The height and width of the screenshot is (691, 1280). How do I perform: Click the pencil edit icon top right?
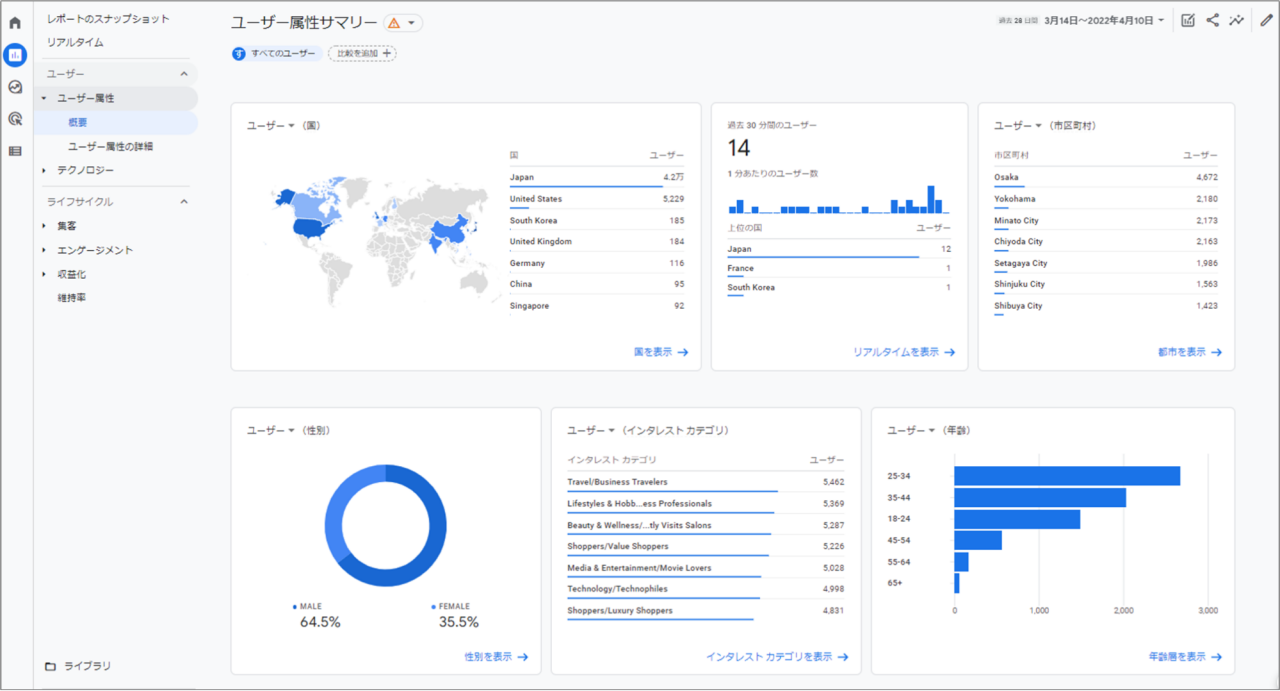pos(1266,20)
